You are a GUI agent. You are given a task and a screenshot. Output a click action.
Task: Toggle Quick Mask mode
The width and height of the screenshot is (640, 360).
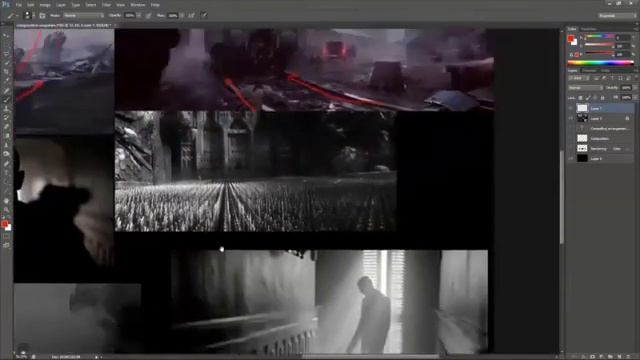click(6, 236)
